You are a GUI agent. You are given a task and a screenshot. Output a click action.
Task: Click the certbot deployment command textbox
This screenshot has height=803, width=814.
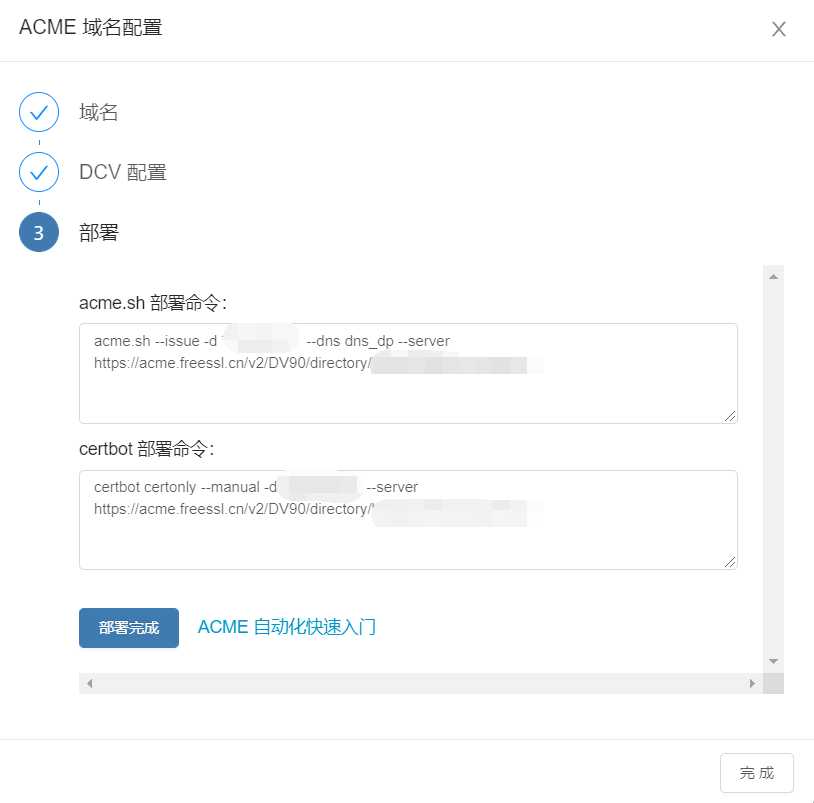[x=408, y=530]
